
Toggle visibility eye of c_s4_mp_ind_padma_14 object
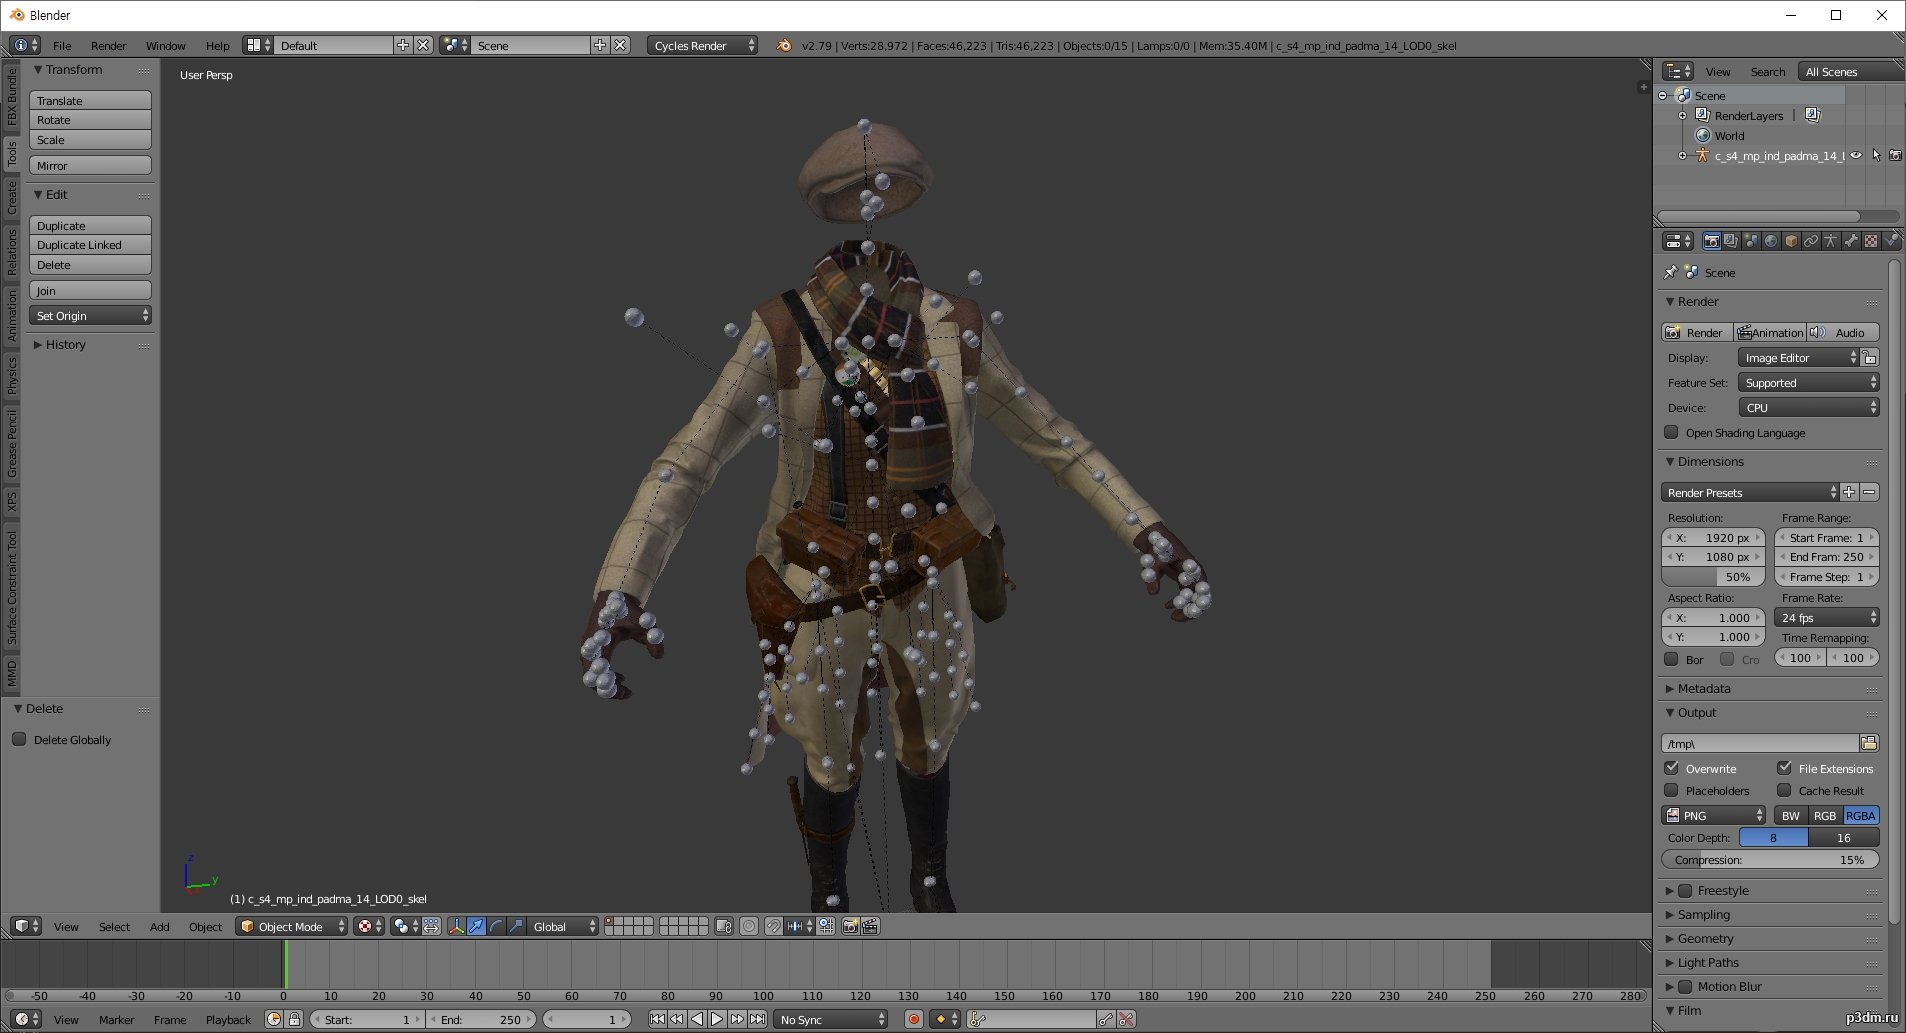point(1856,156)
